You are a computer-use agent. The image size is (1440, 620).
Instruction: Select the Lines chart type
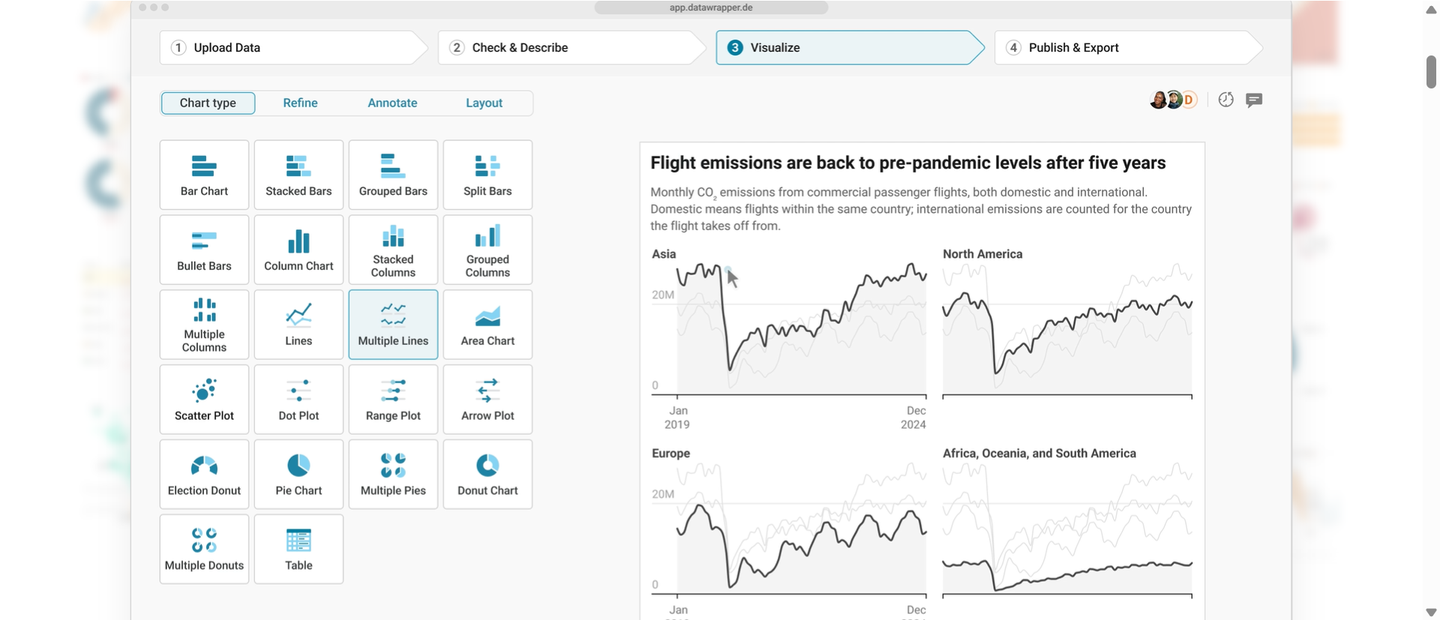tap(299, 325)
